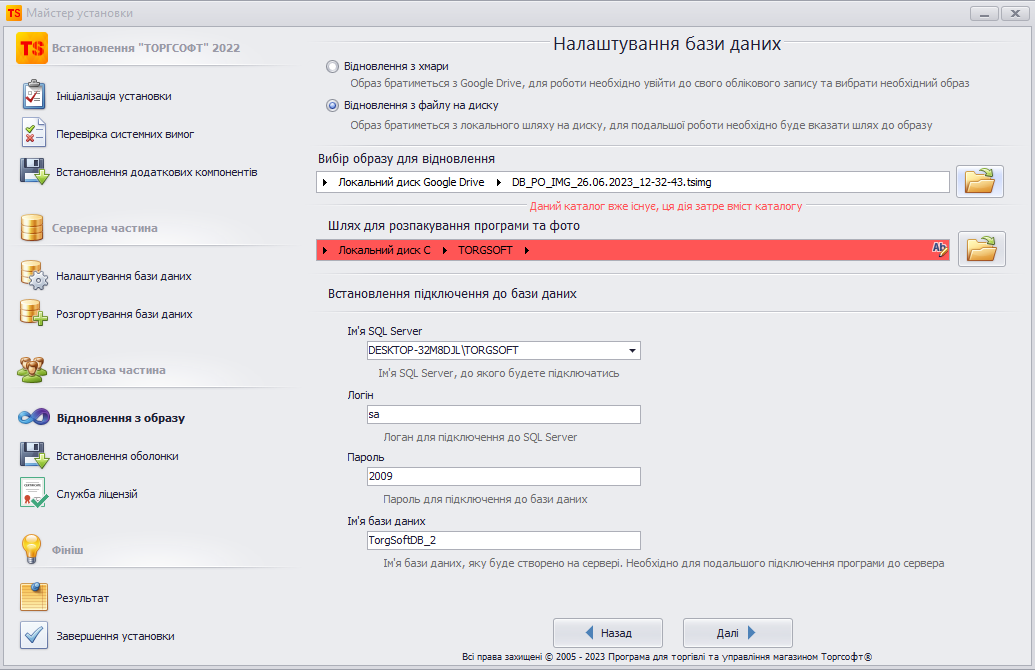Viewport: 1035px width, 670px height.
Task: Go to Відновлення з образу step
Action: tap(120, 418)
